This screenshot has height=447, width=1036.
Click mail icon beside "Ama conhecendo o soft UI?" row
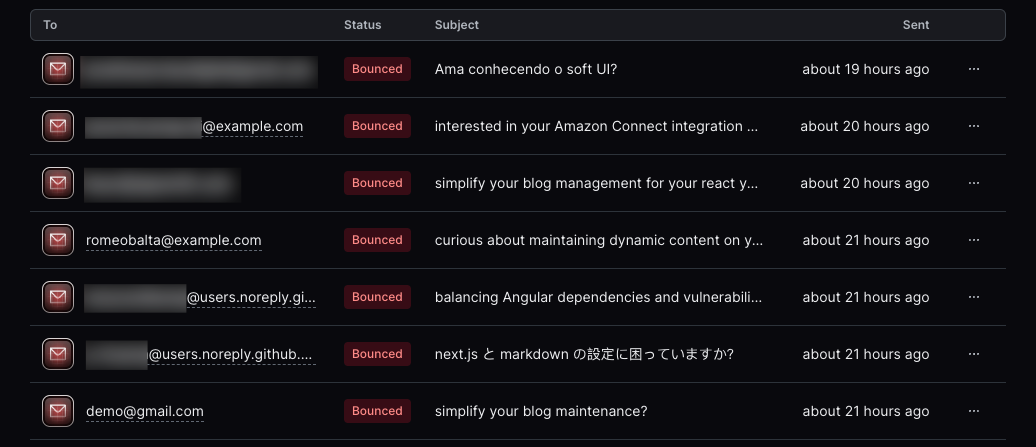(x=58, y=69)
